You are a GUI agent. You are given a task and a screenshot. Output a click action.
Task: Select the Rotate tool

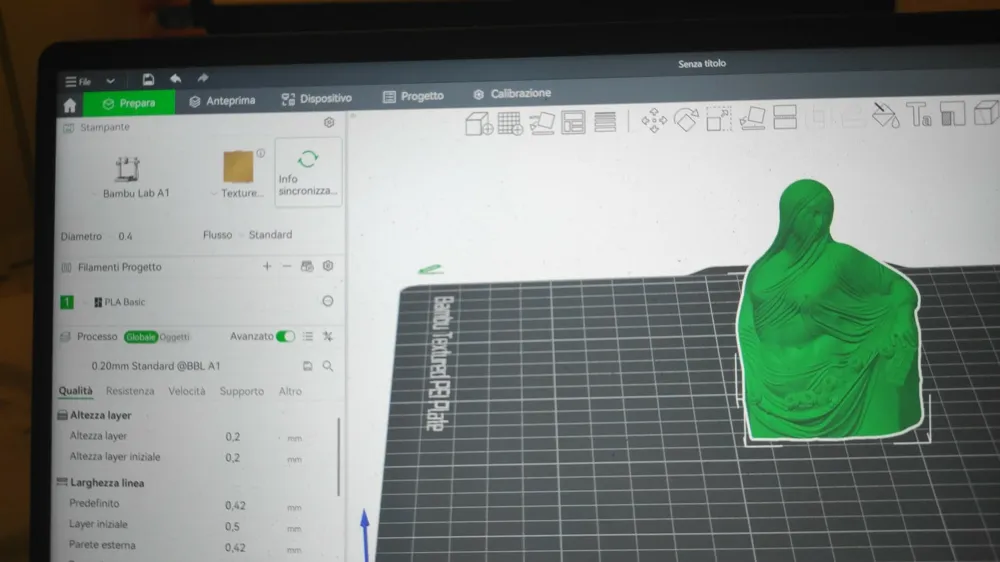[686, 120]
